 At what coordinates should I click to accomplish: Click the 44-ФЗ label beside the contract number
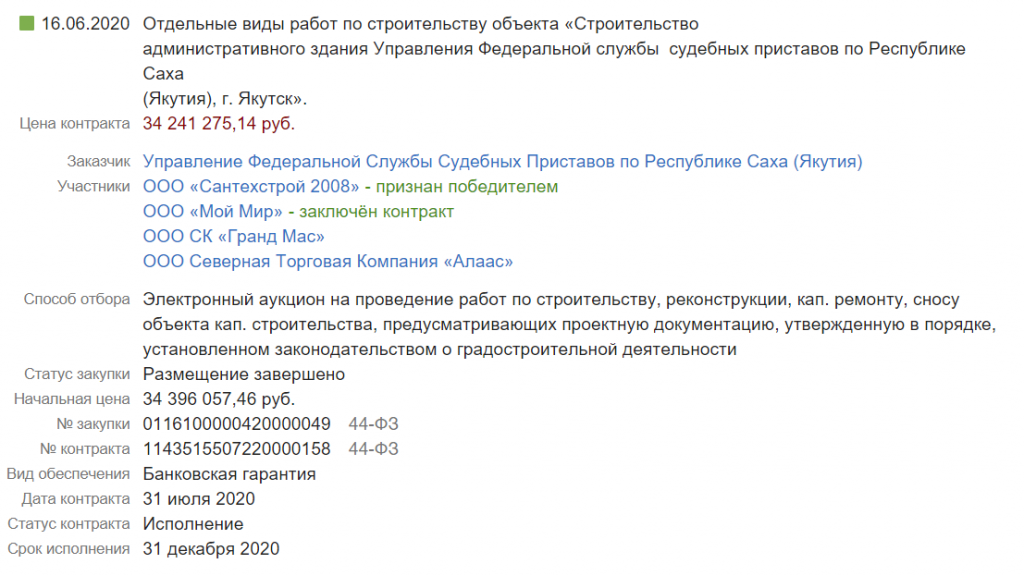click(x=373, y=449)
